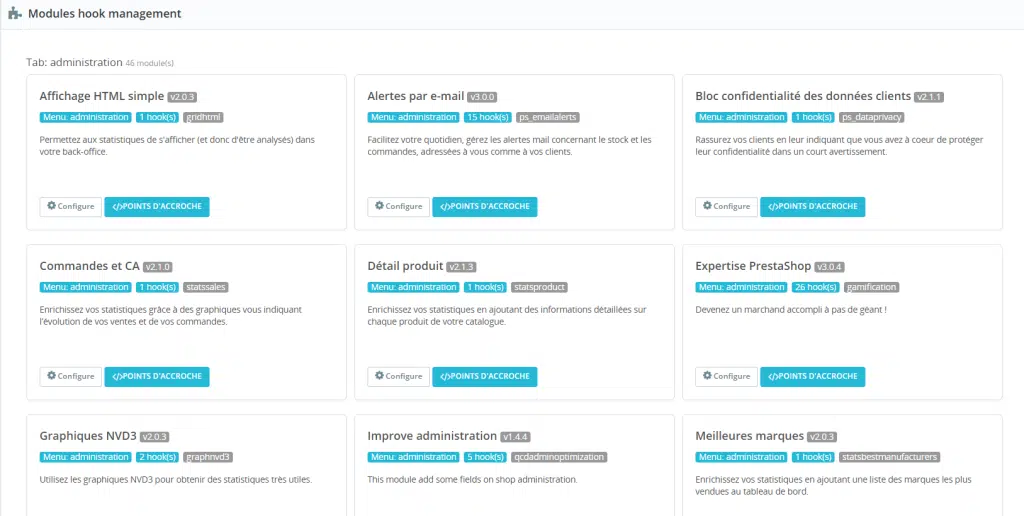Open Configure for Bloc confidentialité des données clients

pyautogui.click(x=726, y=207)
